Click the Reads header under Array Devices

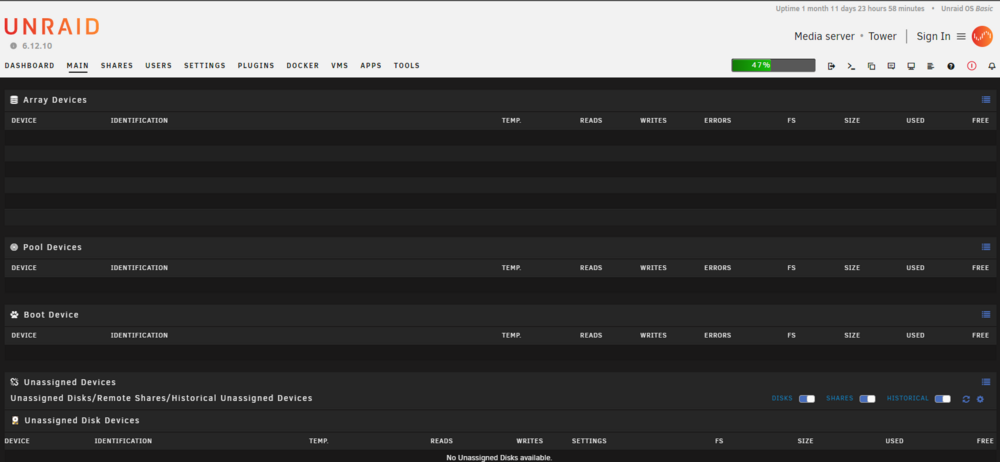[591, 121]
